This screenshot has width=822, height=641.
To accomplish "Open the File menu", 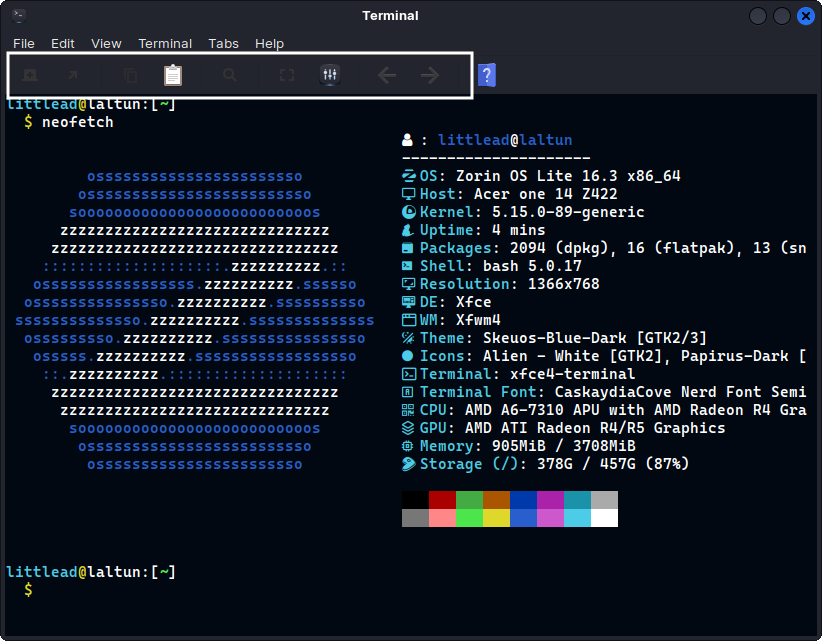I will pyautogui.click(x=24, y=44).
